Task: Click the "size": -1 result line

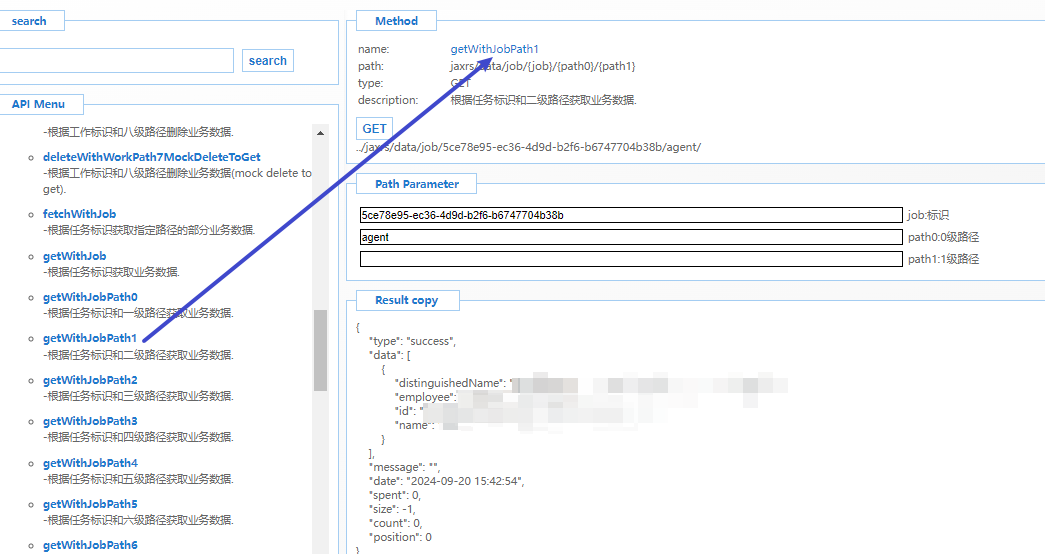Action: click(393, 509)
